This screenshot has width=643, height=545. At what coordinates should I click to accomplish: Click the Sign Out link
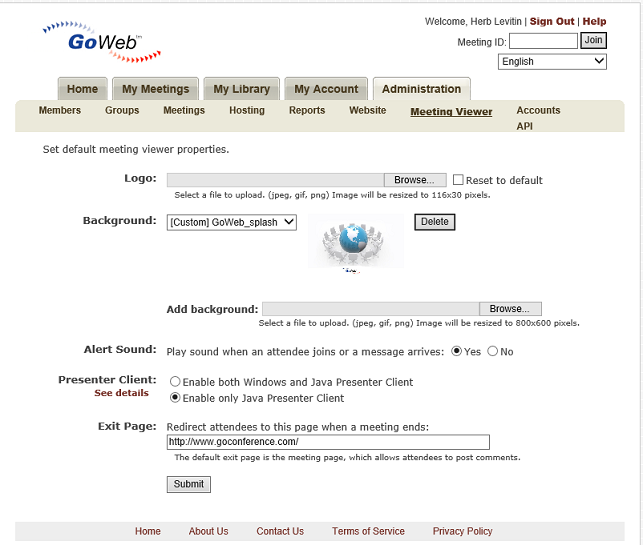pyautogui.click(x=552, y=22)
